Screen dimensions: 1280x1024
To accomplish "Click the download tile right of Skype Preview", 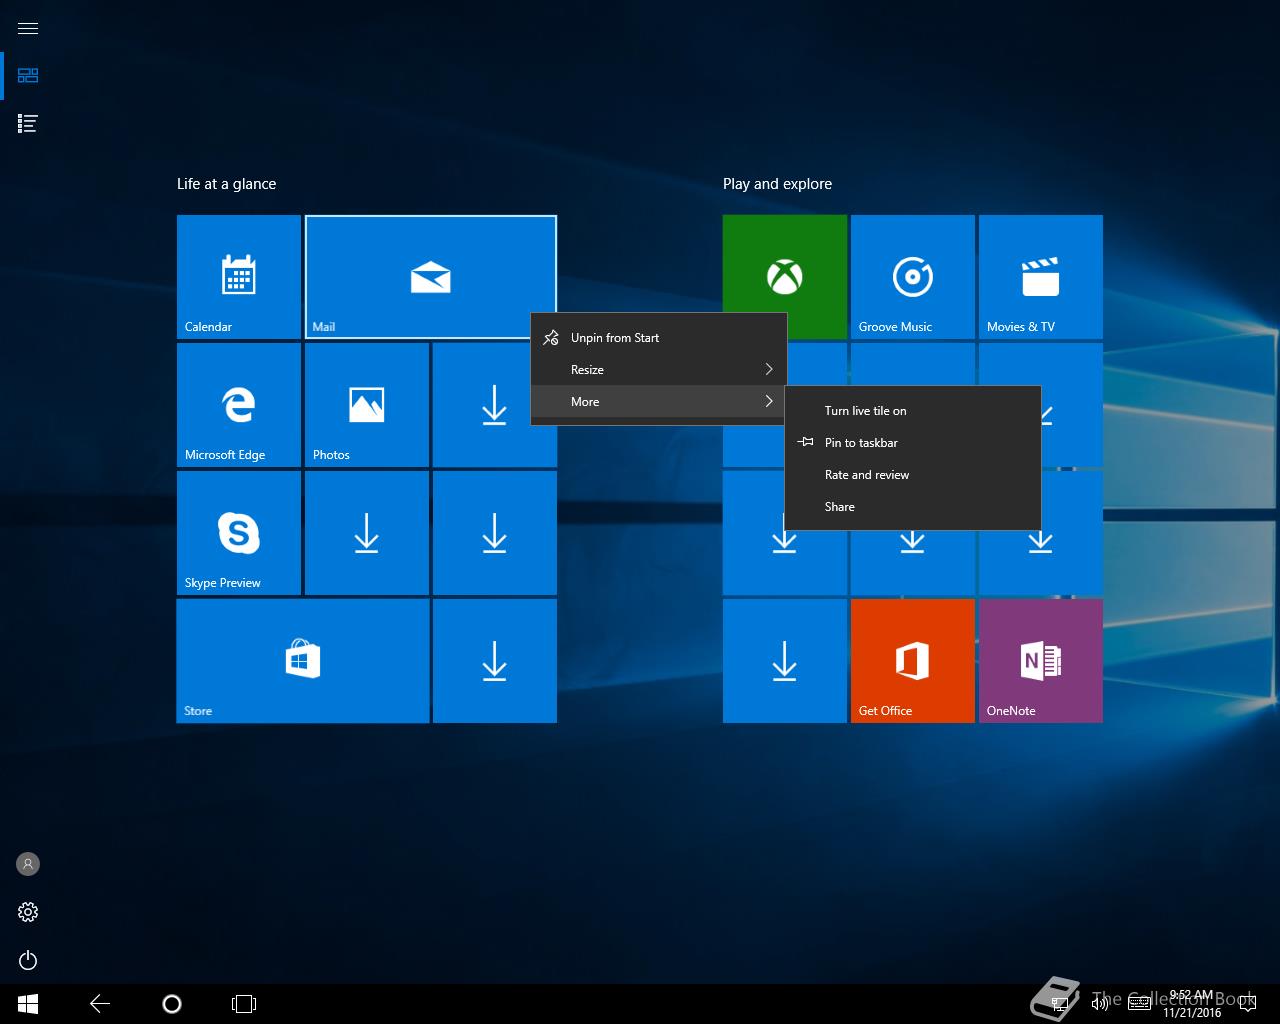I will [x=367, y=533].
